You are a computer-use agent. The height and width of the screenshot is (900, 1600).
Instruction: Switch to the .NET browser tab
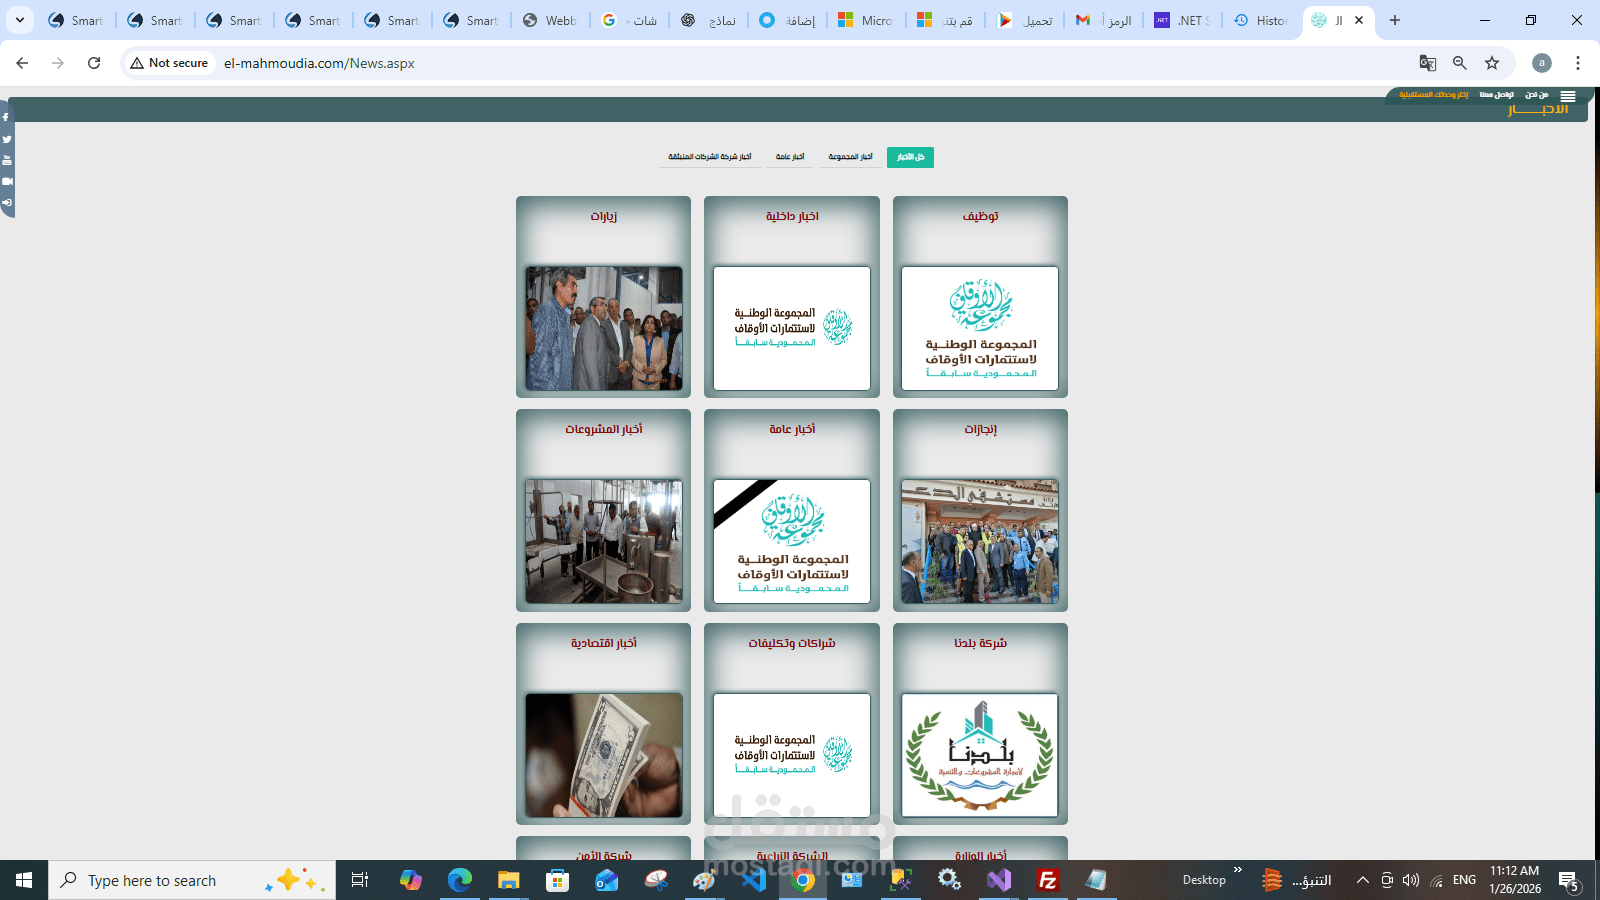coord(1183,20)
